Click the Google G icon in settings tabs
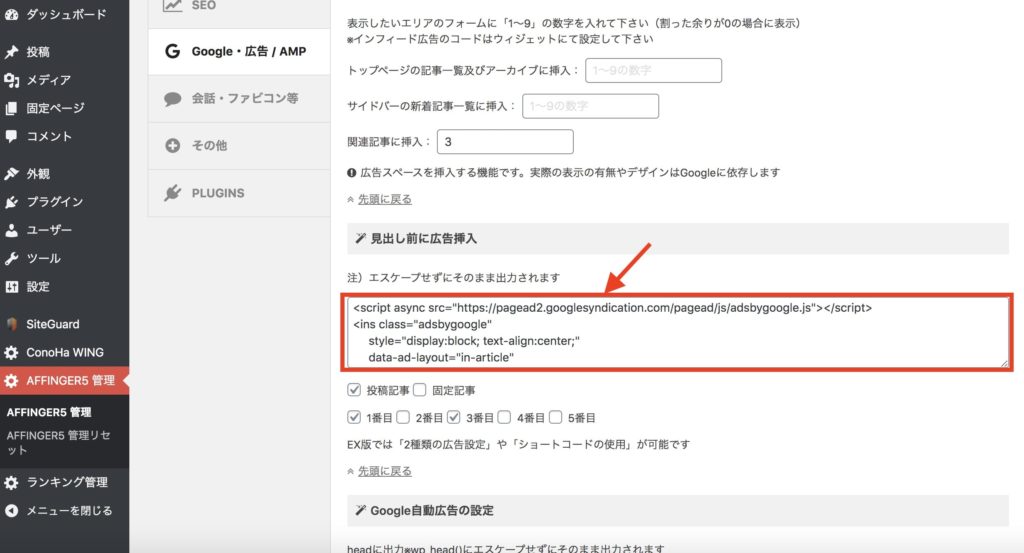 (x=172, y=51)
